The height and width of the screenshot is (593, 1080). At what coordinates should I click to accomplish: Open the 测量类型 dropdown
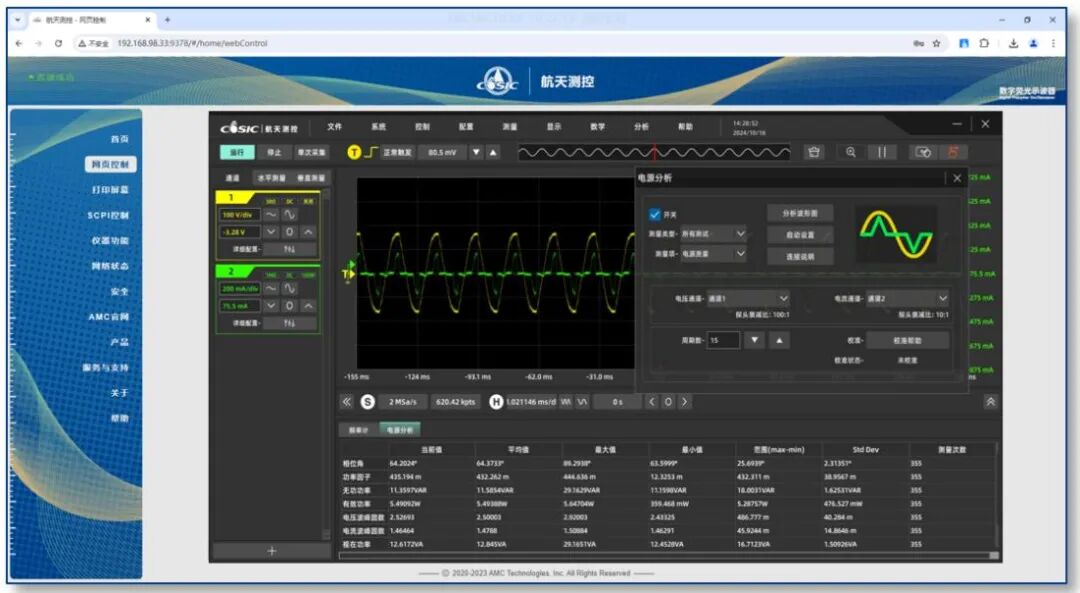(714, 233)
